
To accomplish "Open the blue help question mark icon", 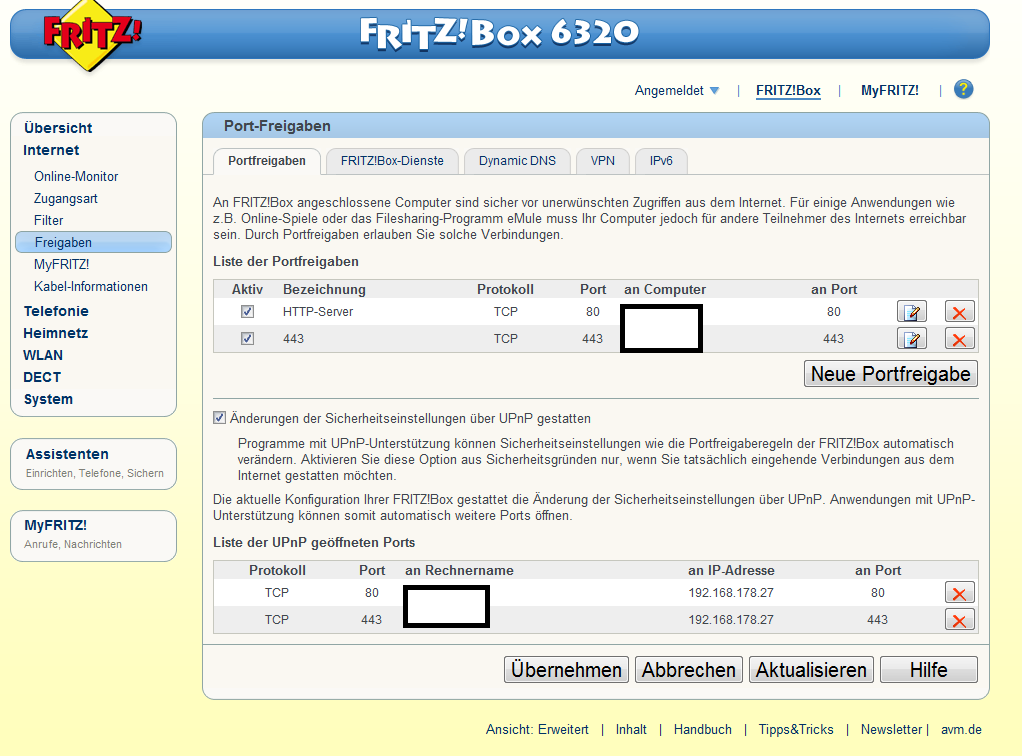I will 963,90.
